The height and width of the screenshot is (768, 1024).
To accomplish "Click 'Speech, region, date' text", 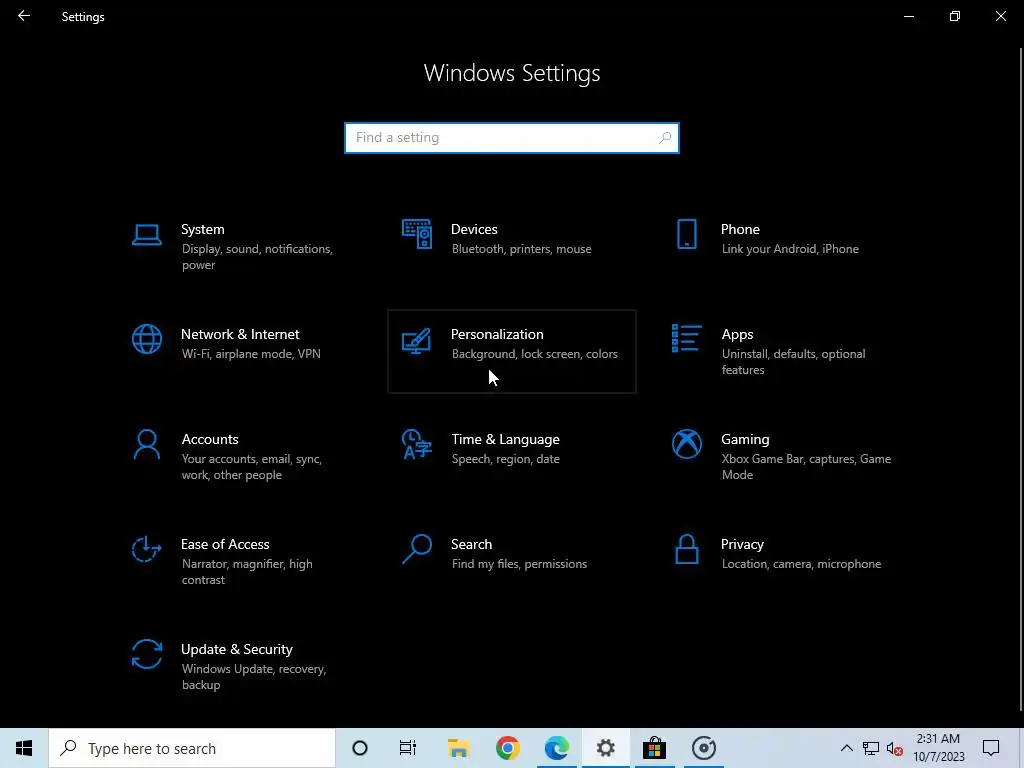I will click(x=505, y=459).
